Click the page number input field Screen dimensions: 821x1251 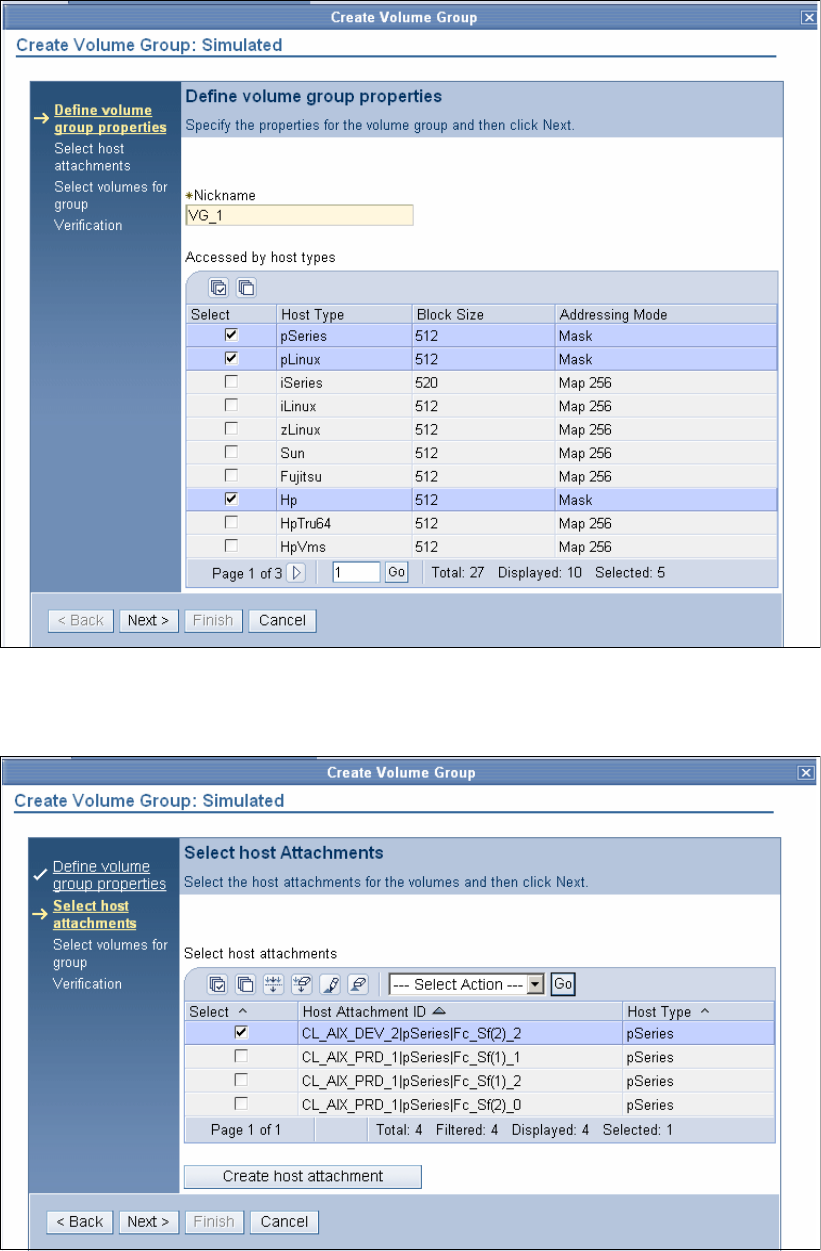point(356,573)
